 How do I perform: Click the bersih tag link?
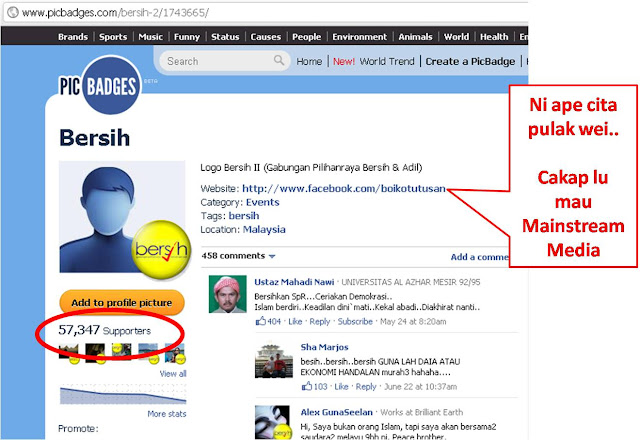click(x=244, y=216)
